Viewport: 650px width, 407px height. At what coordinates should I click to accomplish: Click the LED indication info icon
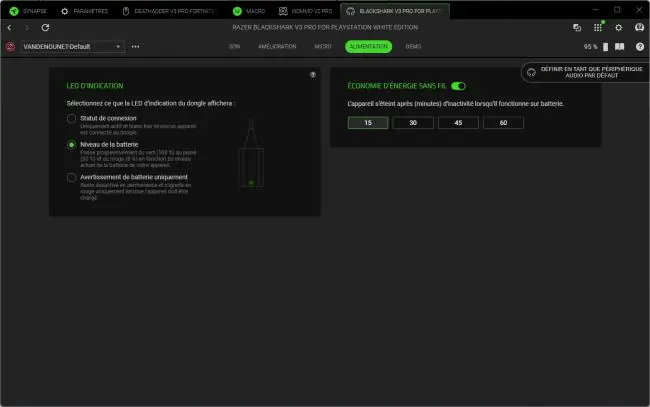(313, 75)
